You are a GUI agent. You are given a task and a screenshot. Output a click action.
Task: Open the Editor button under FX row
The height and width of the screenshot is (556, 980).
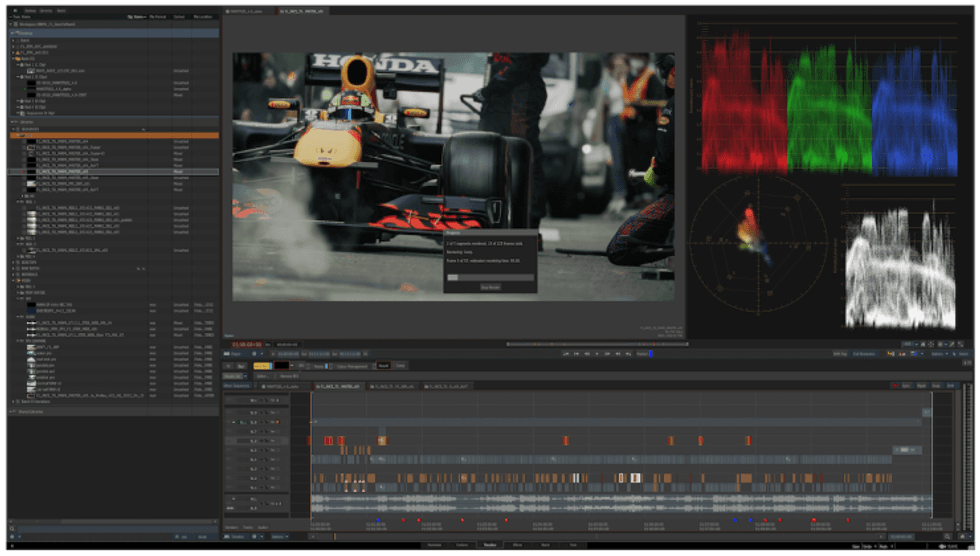point(263,376)
